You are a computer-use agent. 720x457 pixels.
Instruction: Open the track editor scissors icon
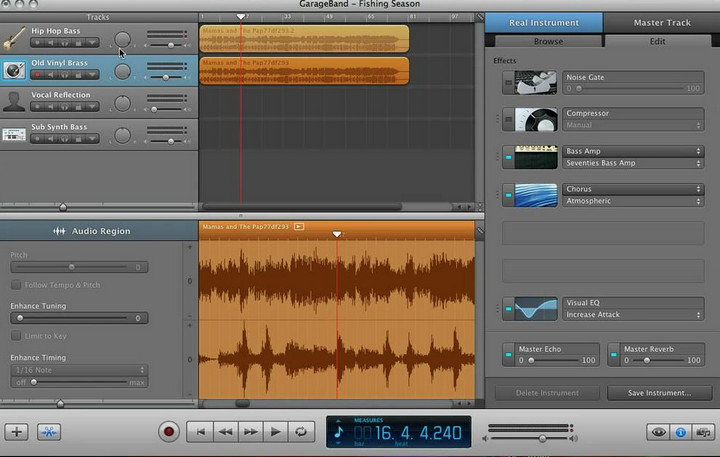pyautogui.click(x=48, y=432)
